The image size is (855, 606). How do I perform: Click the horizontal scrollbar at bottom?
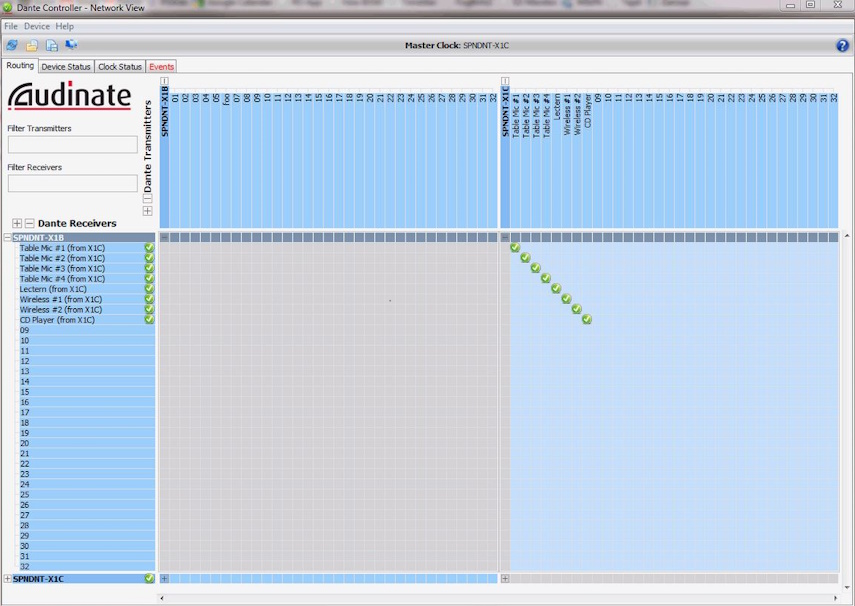pos(500,598)
